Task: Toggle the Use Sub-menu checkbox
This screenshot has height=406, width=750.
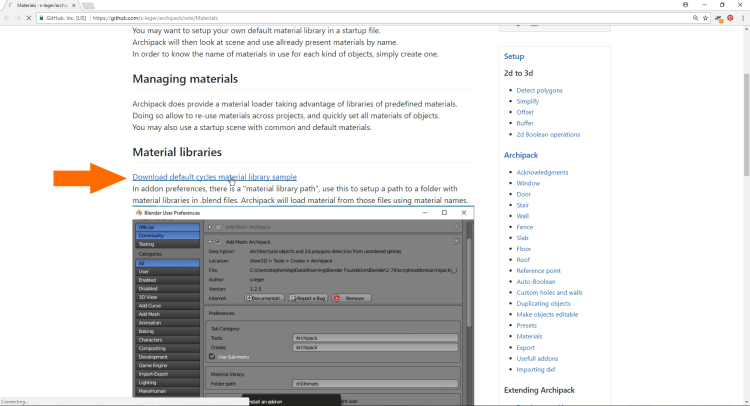Action: 212,356
